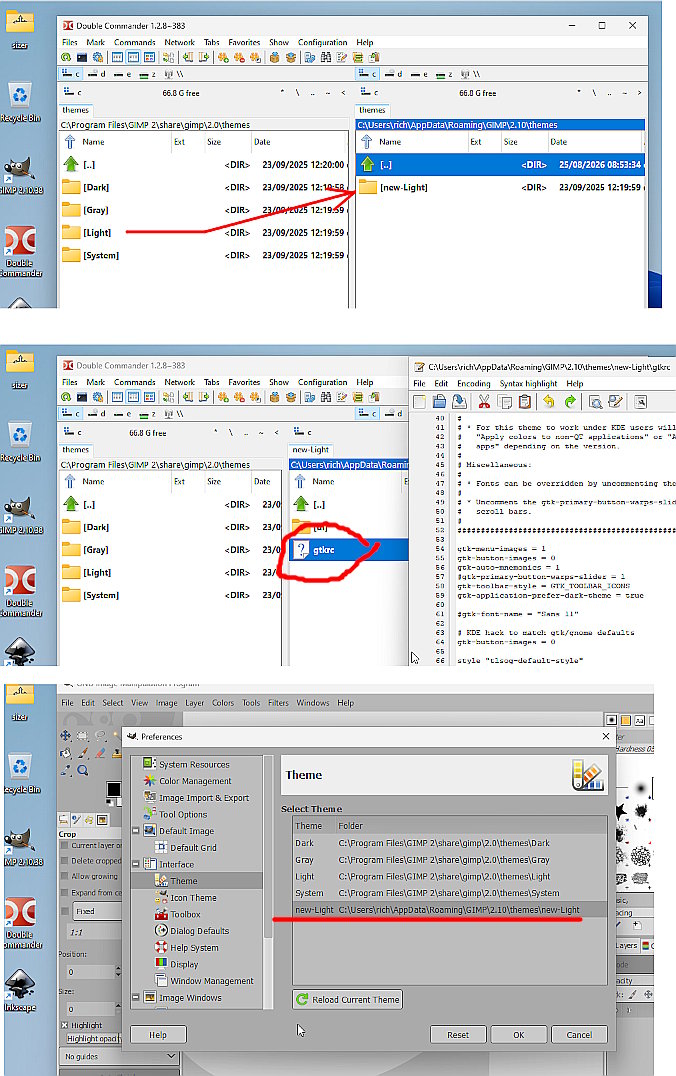Viewport: 676px width, 1076px height.
Task: Click the 25/08/2026 08:53:34 date cell
Action: (x=599, y=165)
